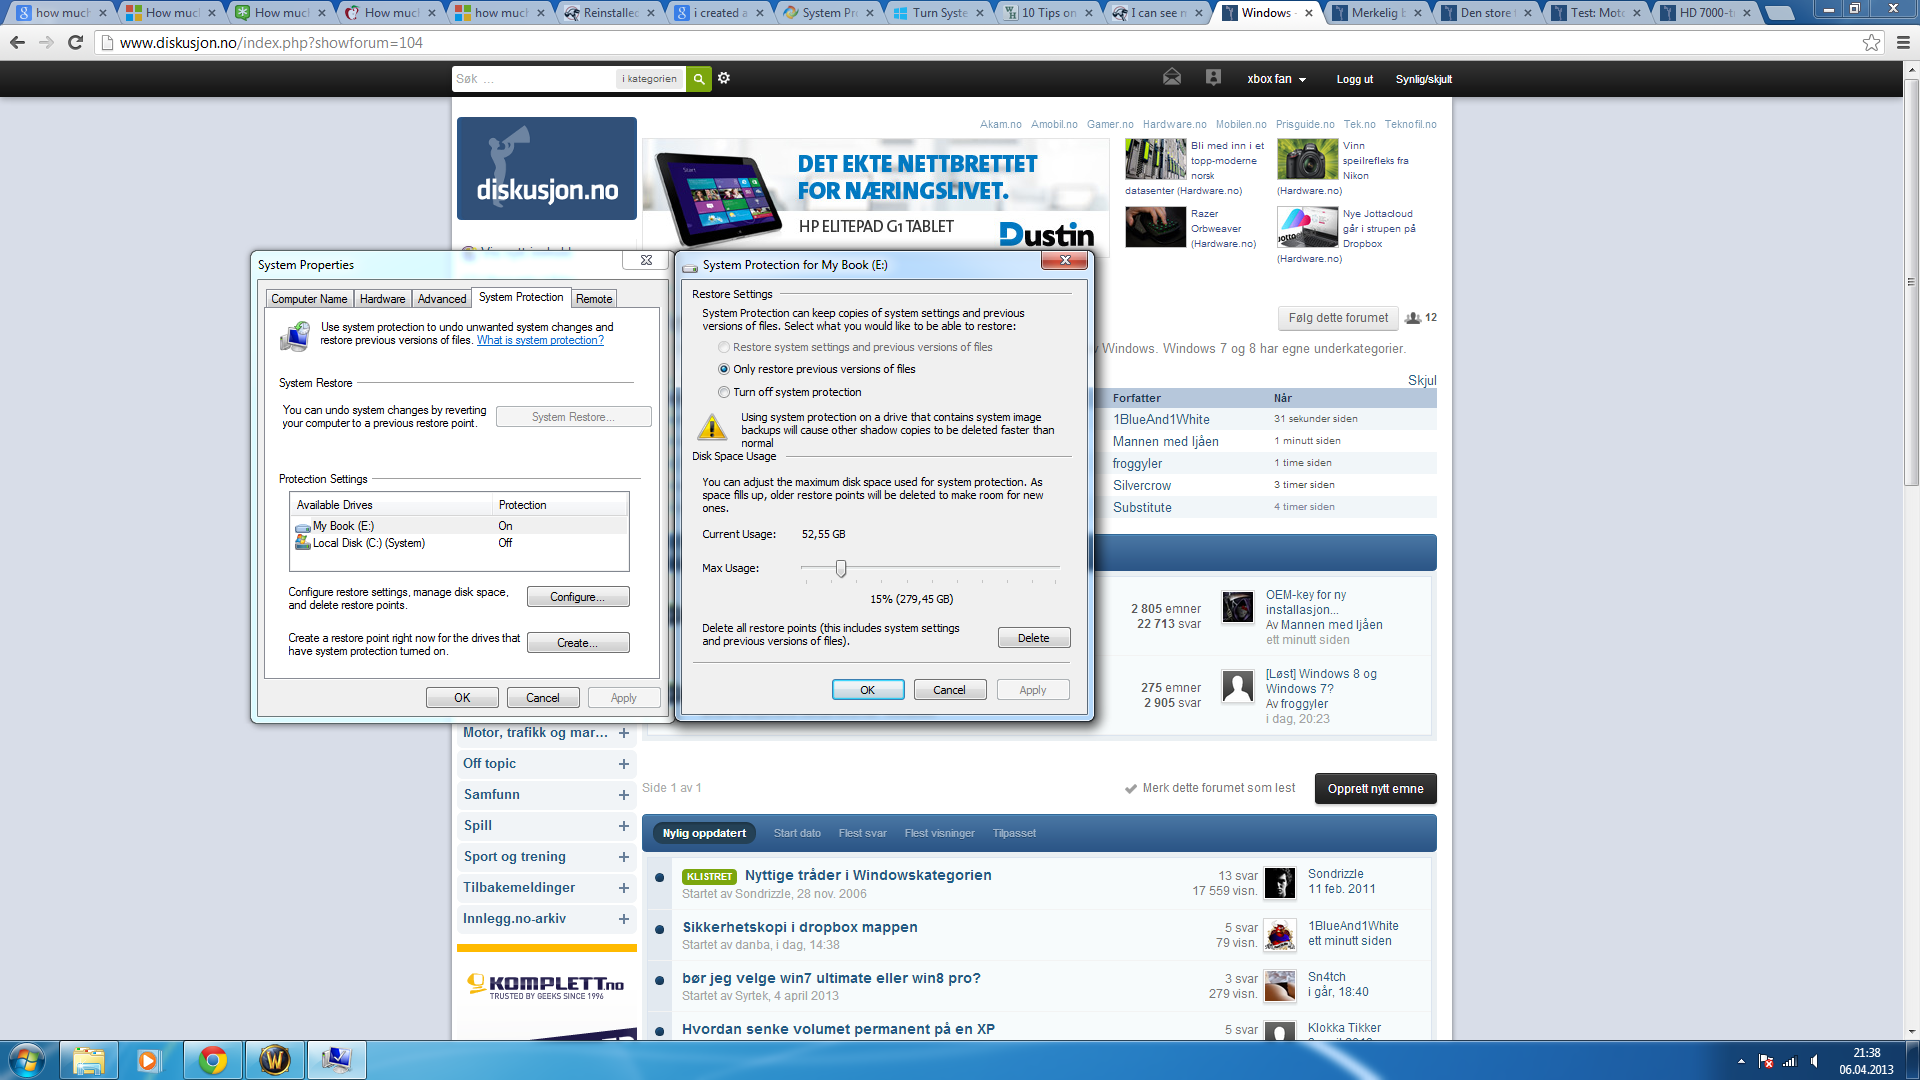Screen dimensions: 1920x1080
Task: Confirm OK in System Protection dialog
Action: coord(868,690)
